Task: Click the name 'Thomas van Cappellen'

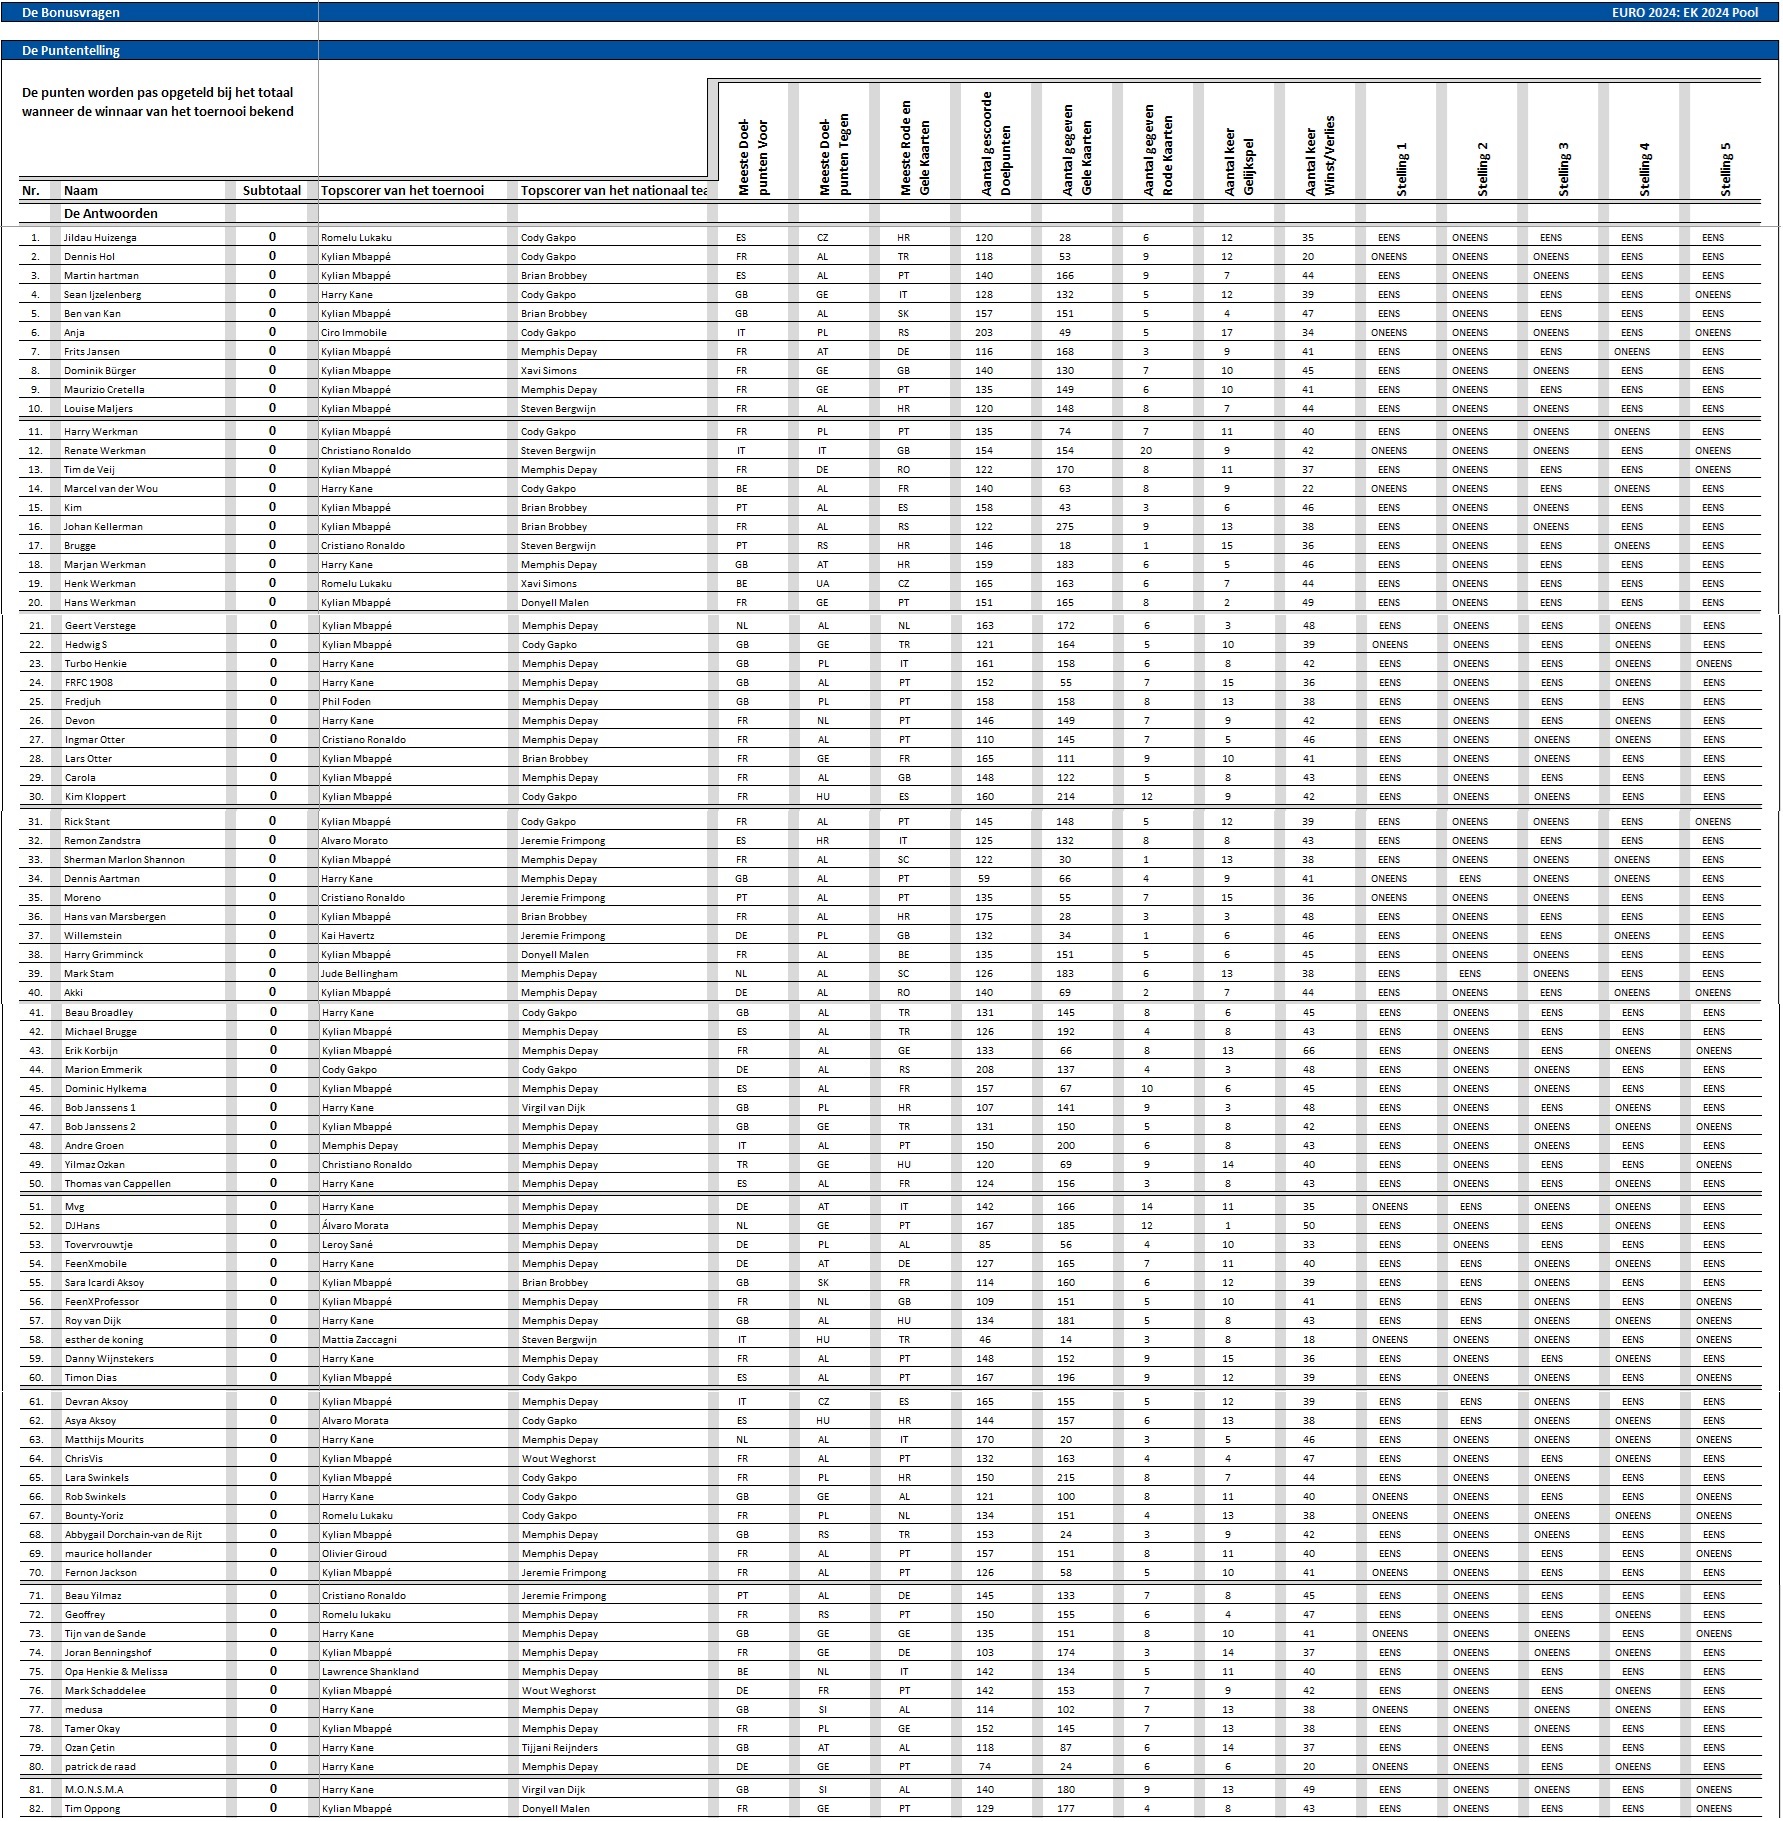Action: pyautogui.click(x=118, y=1184)
